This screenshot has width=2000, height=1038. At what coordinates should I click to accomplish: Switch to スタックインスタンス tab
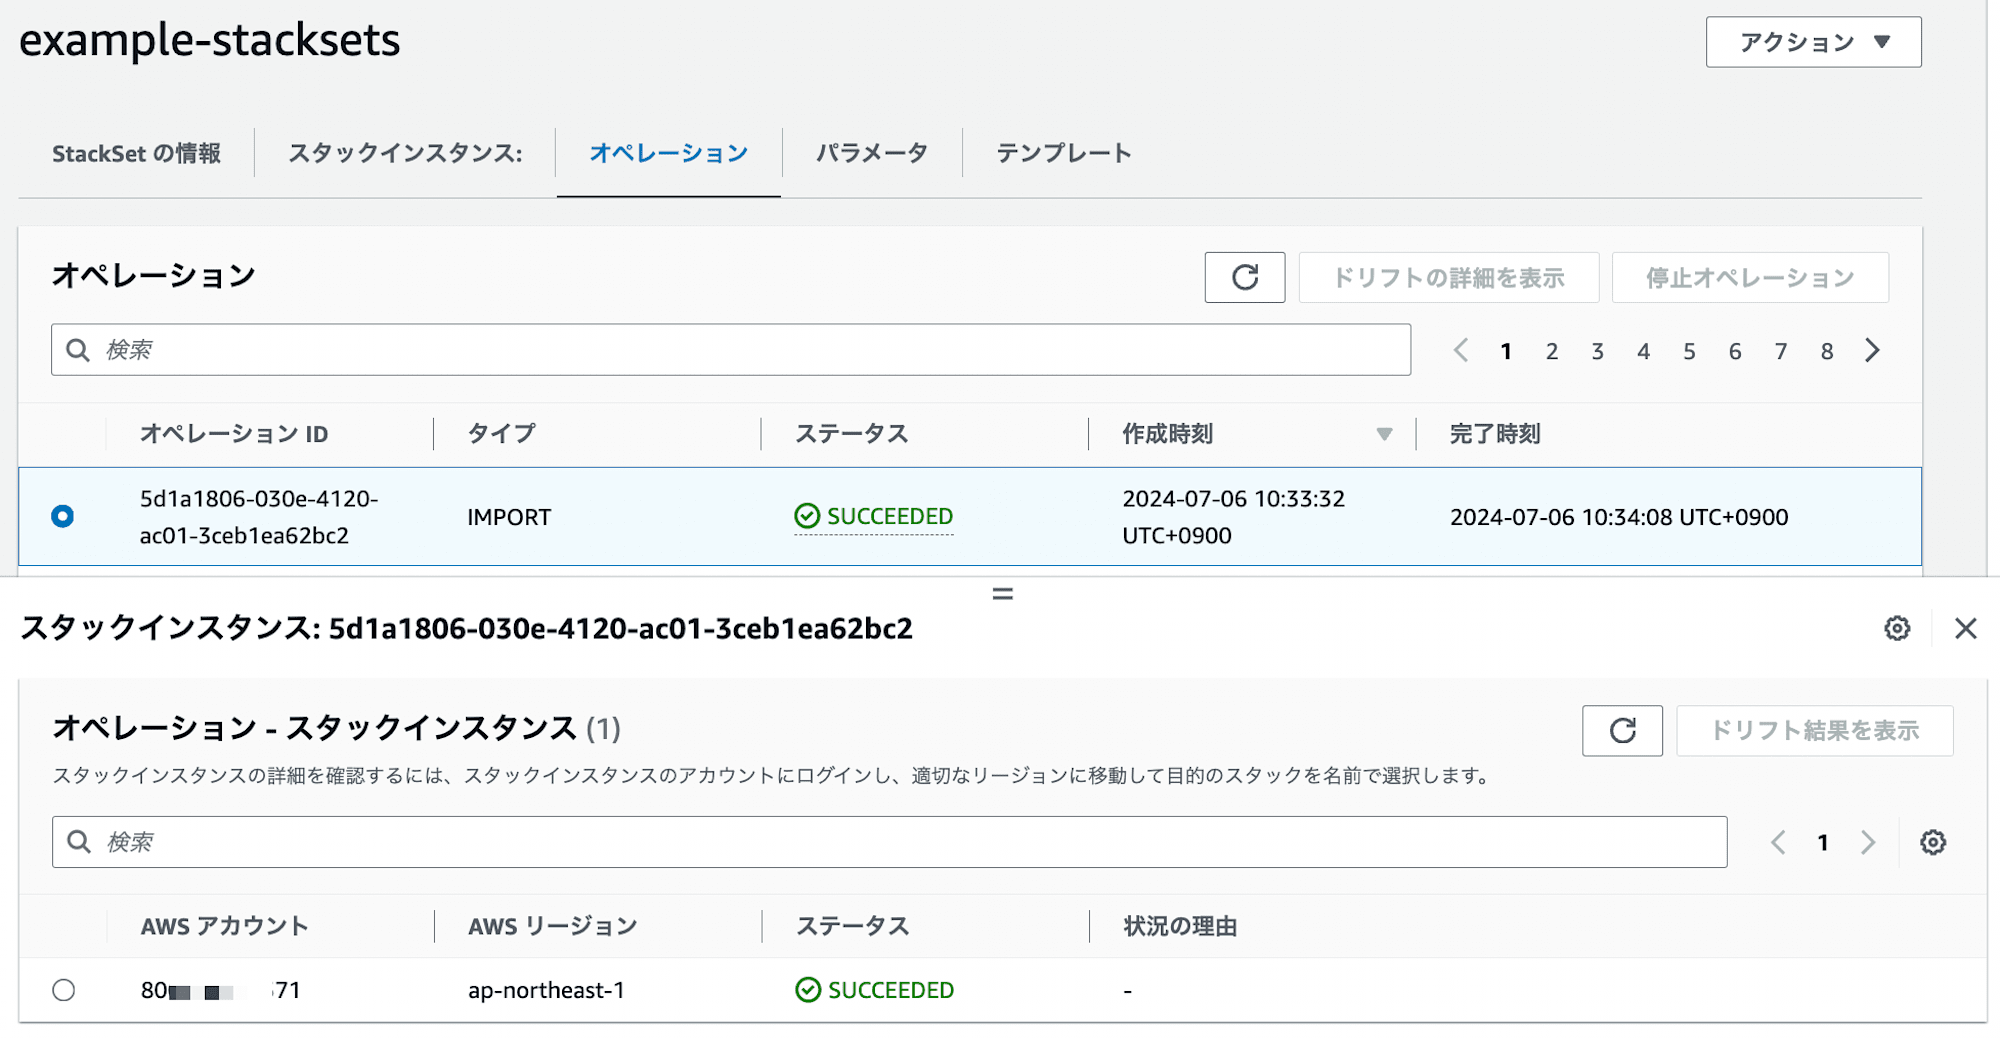[405, 153]
